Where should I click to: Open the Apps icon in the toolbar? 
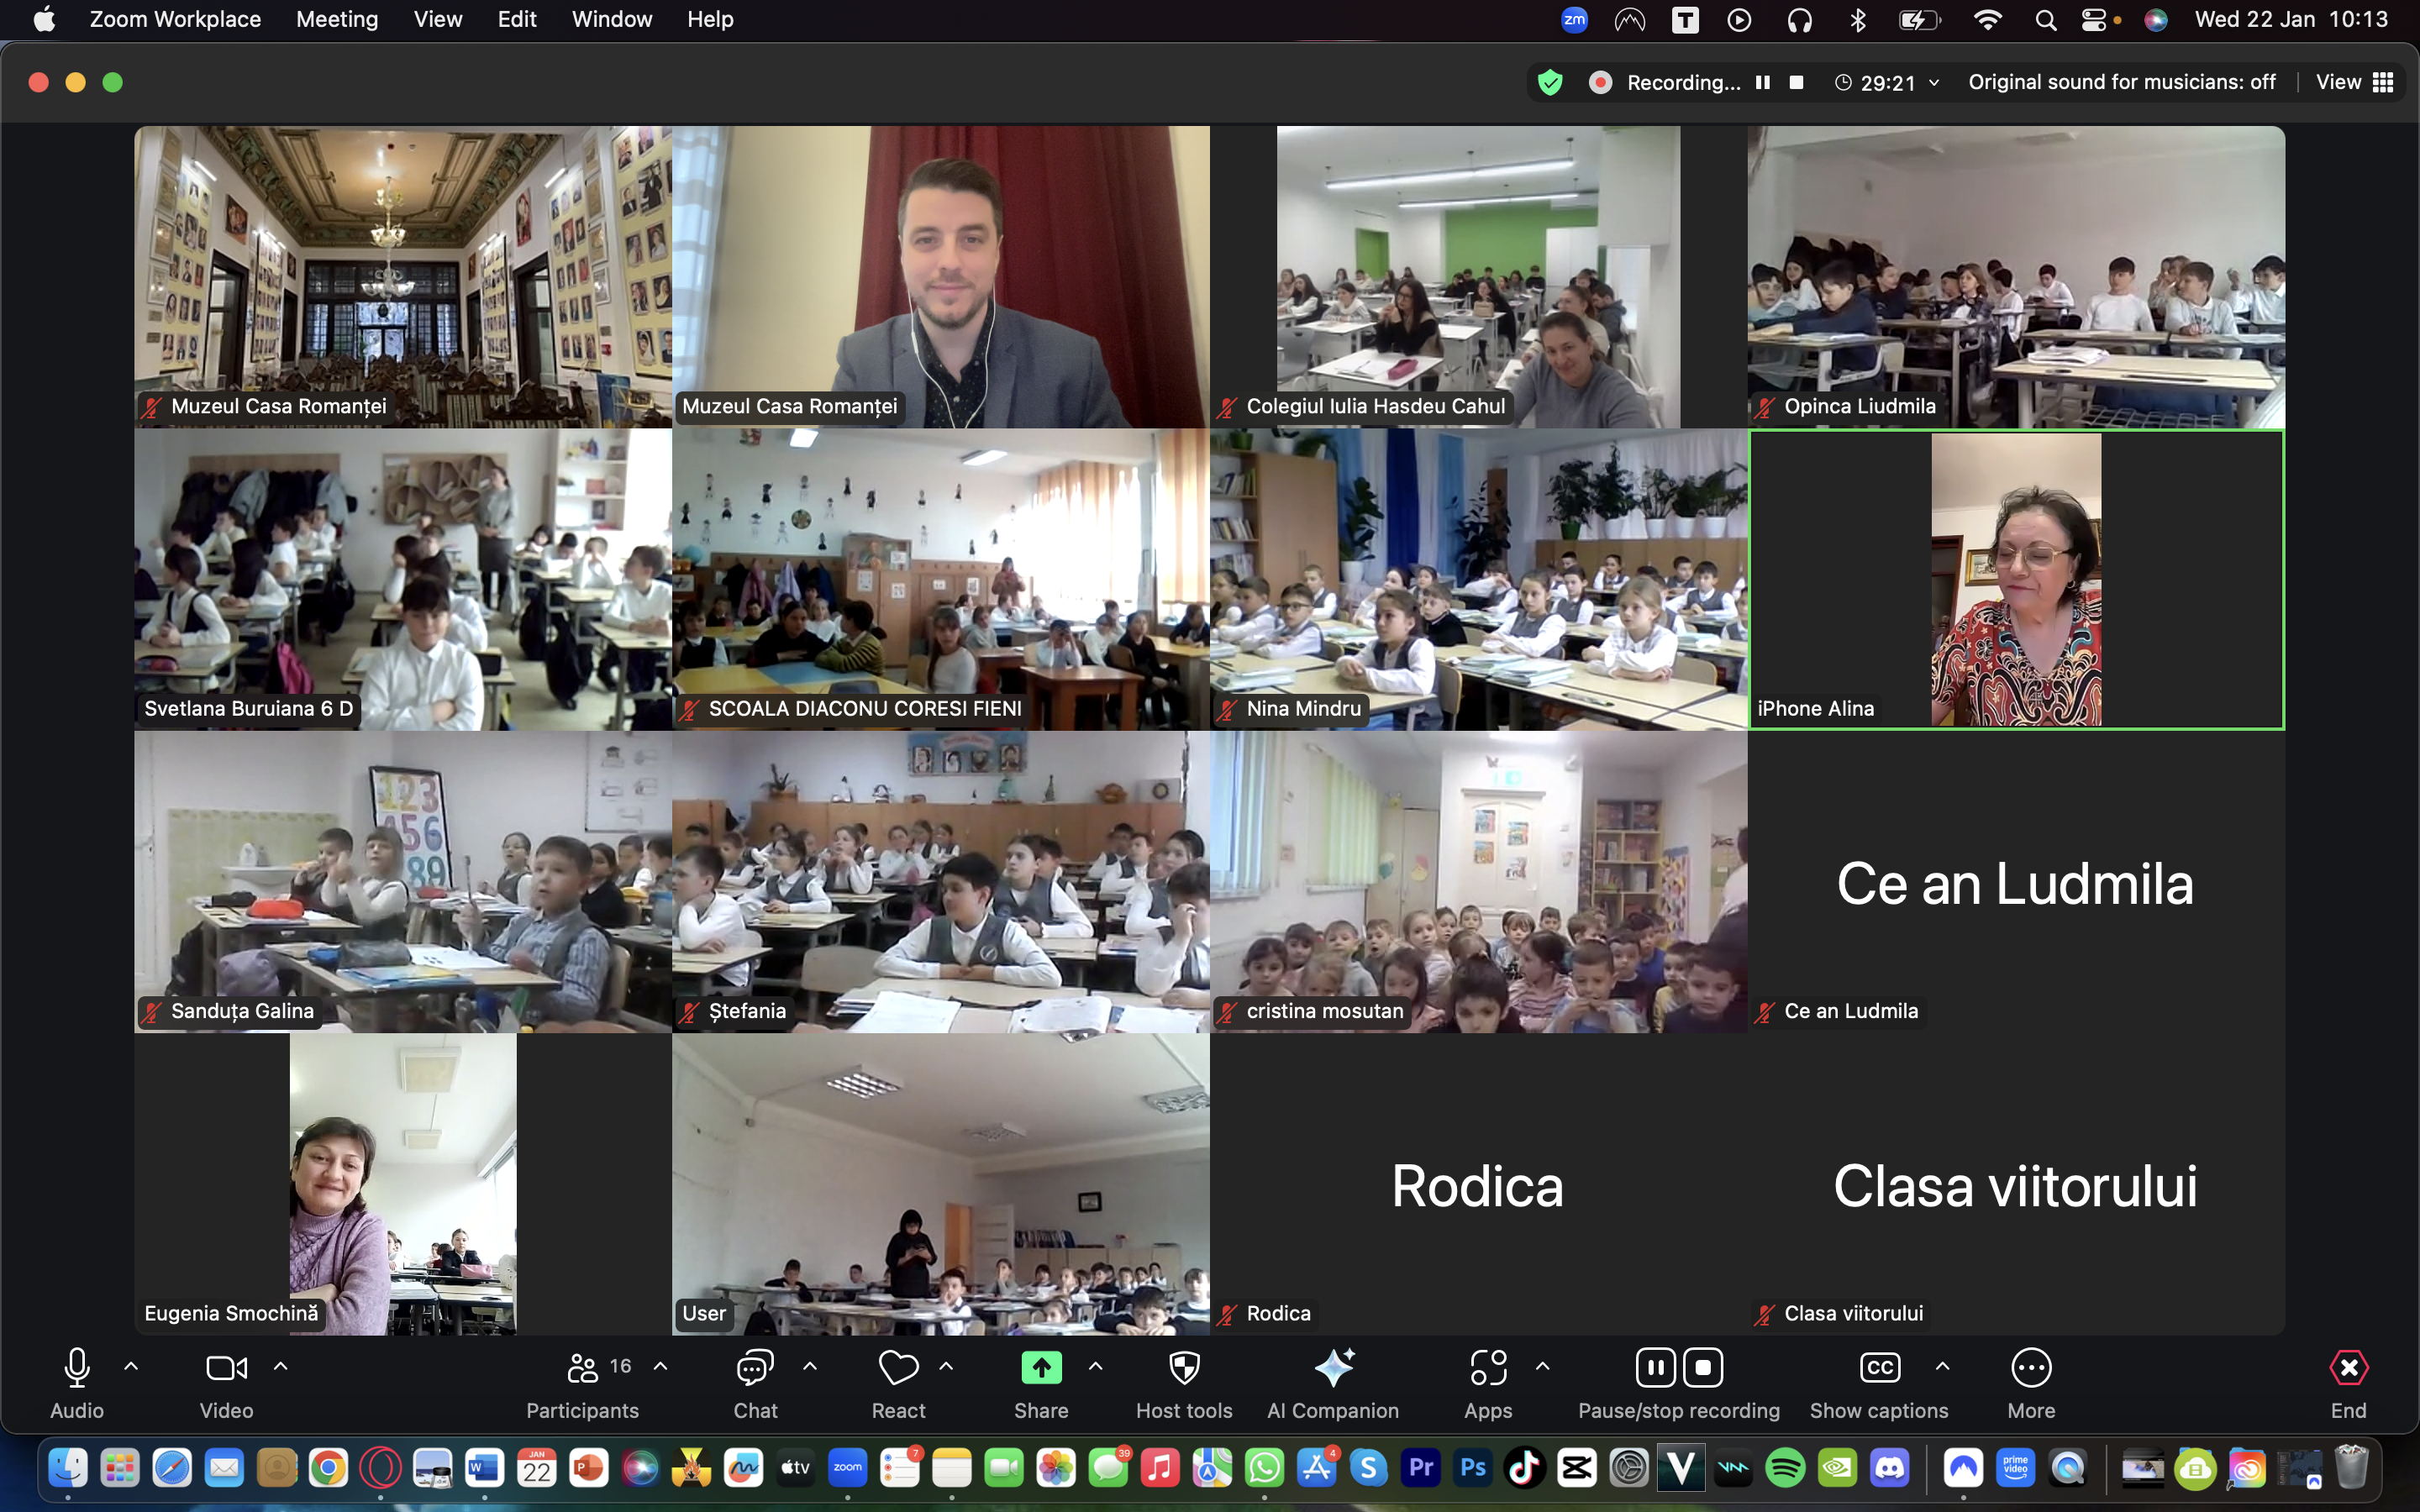(x=1488, y=1368)
